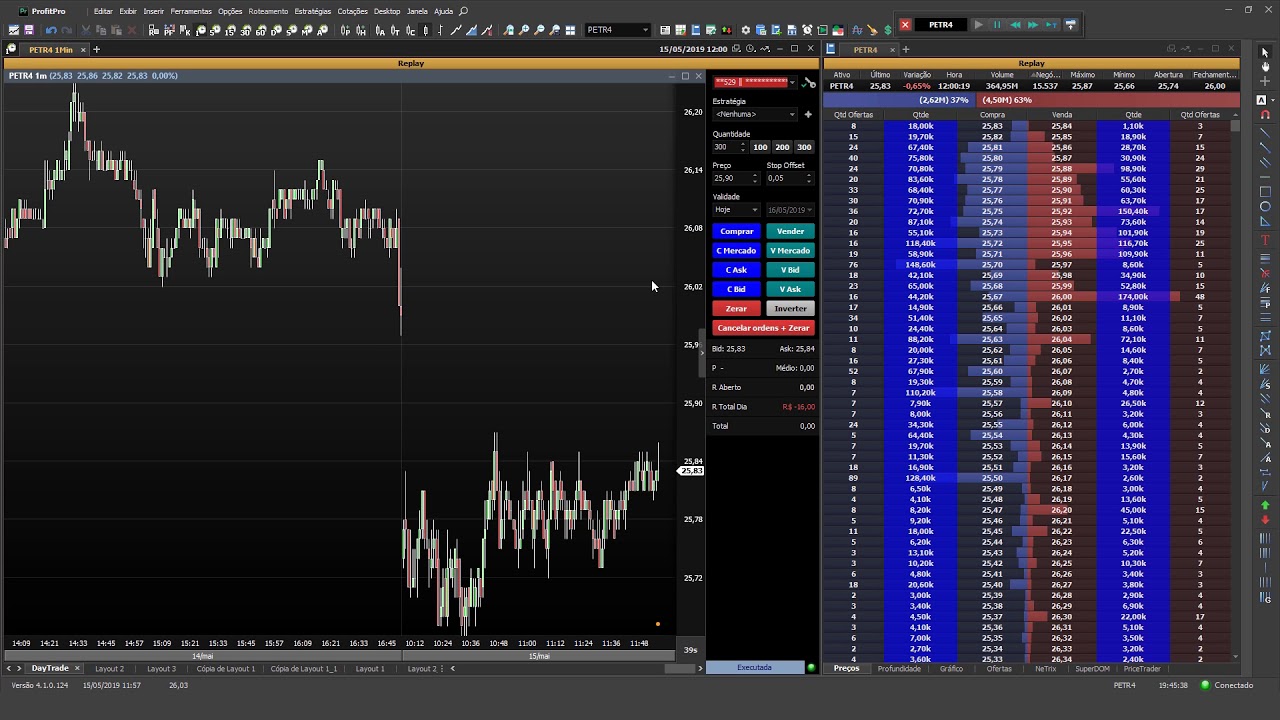The width and height of the screenshot is (1280, 720).
Task: Click Cancelar ordens + Zerar button
Action: 764,328
